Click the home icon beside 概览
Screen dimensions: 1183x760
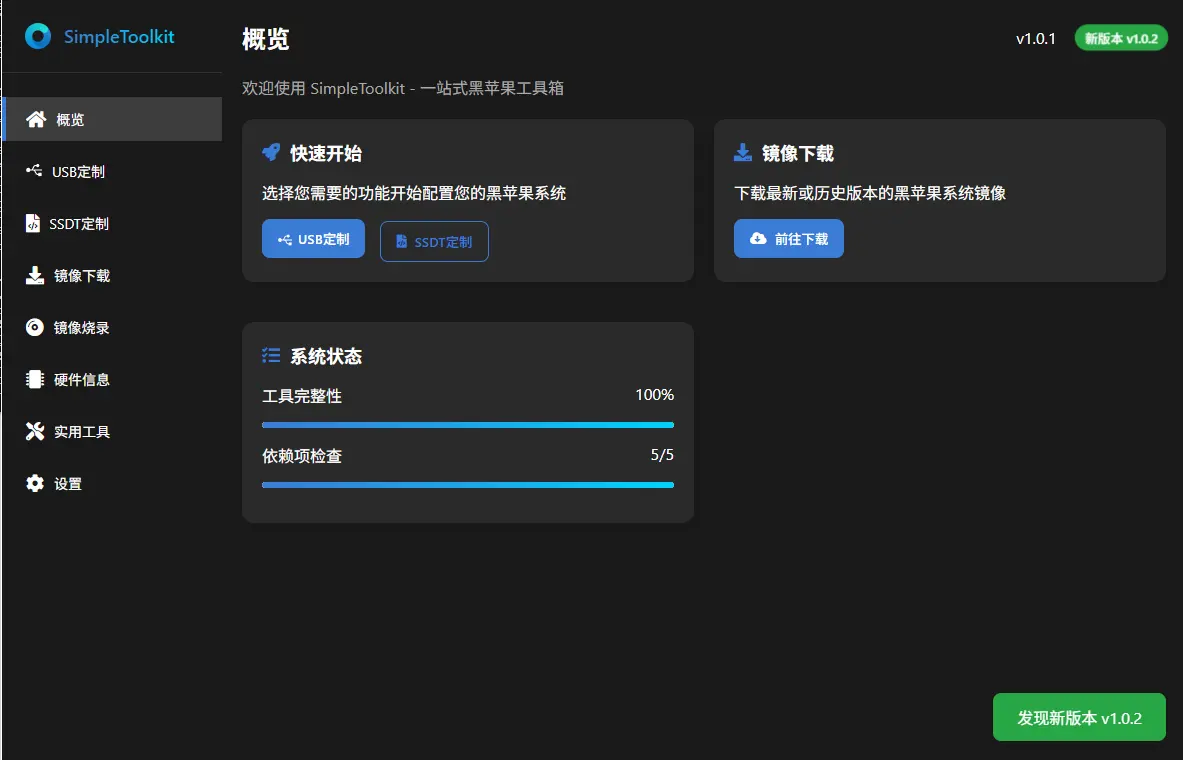coord(35,119)
